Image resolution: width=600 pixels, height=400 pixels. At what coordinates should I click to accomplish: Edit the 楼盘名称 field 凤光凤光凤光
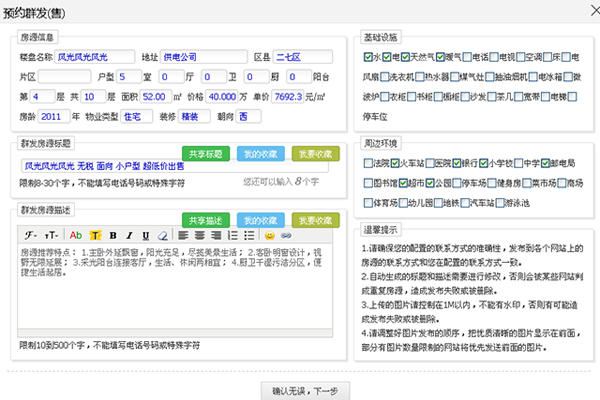(95, 57)
